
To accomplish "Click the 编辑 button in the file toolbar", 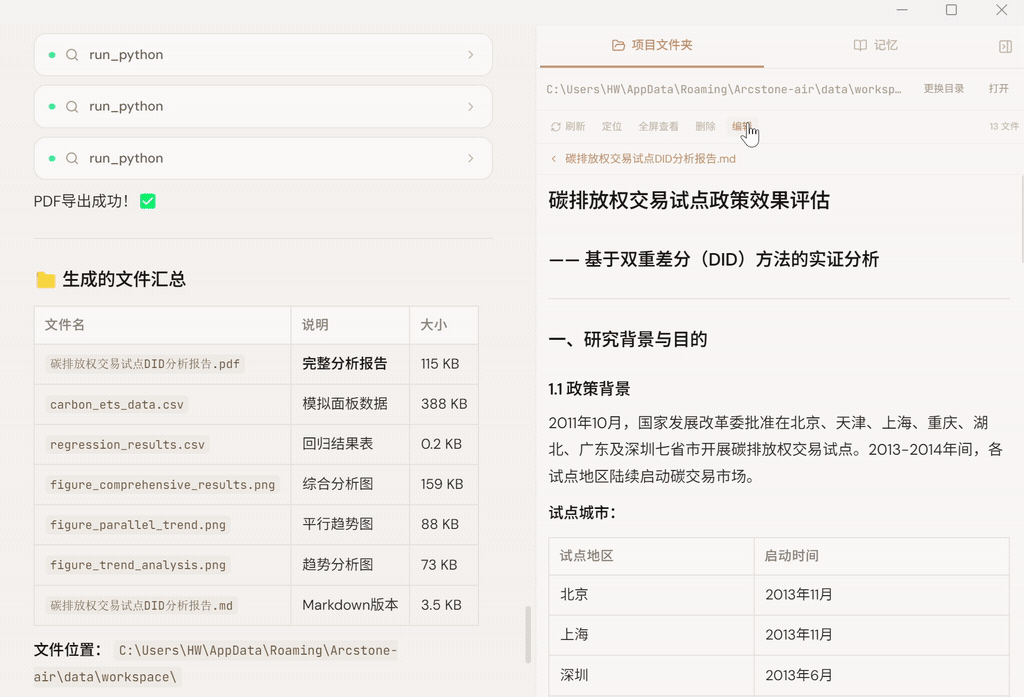I will tap(741, 127).
